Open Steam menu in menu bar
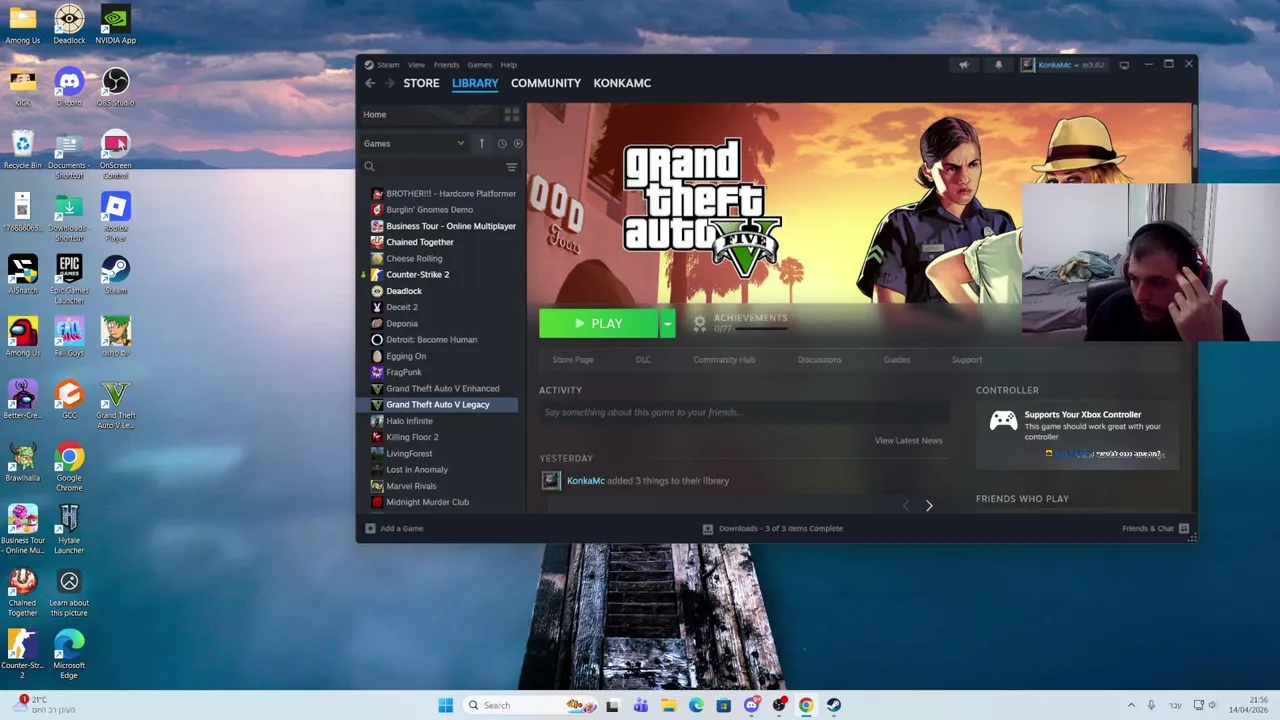The width and height of the screenshot is (1280, 720). click(388, 65)
